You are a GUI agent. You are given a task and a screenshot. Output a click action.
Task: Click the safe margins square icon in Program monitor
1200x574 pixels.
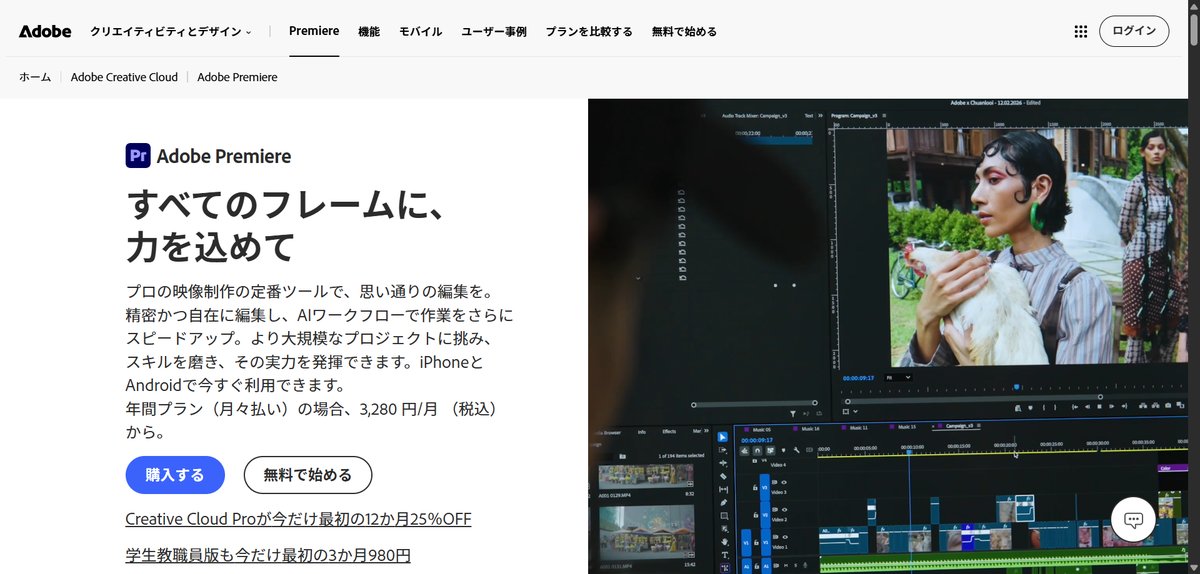pos(845,411)
